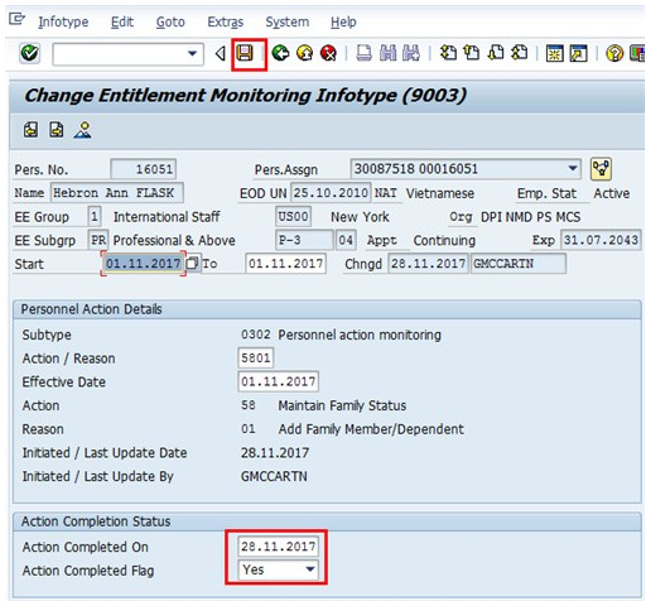
Task: Click the Pers. No. field 16051
Action: pos(143,169)
